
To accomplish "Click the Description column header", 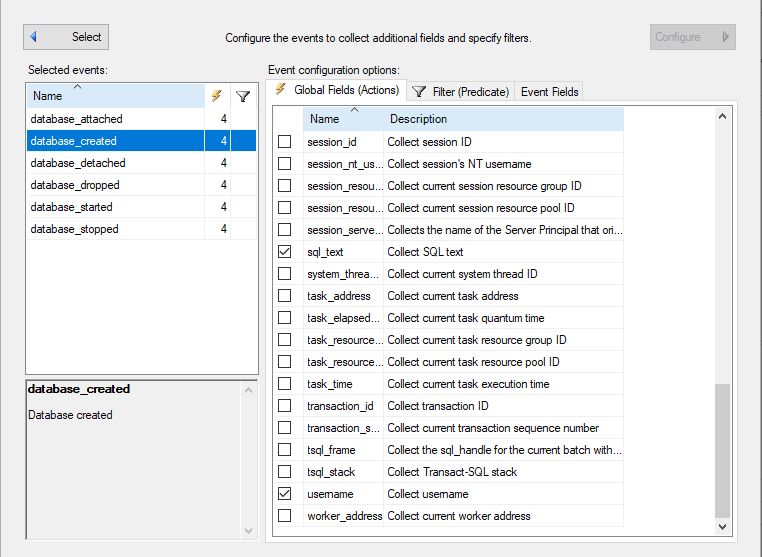I will 503,119.
